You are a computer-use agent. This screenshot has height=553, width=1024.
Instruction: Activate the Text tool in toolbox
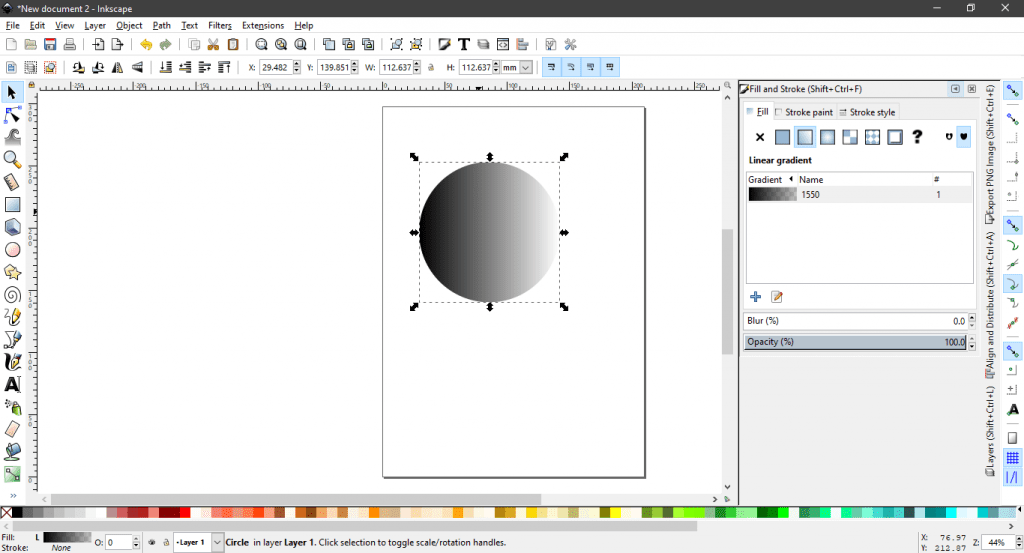12,384
